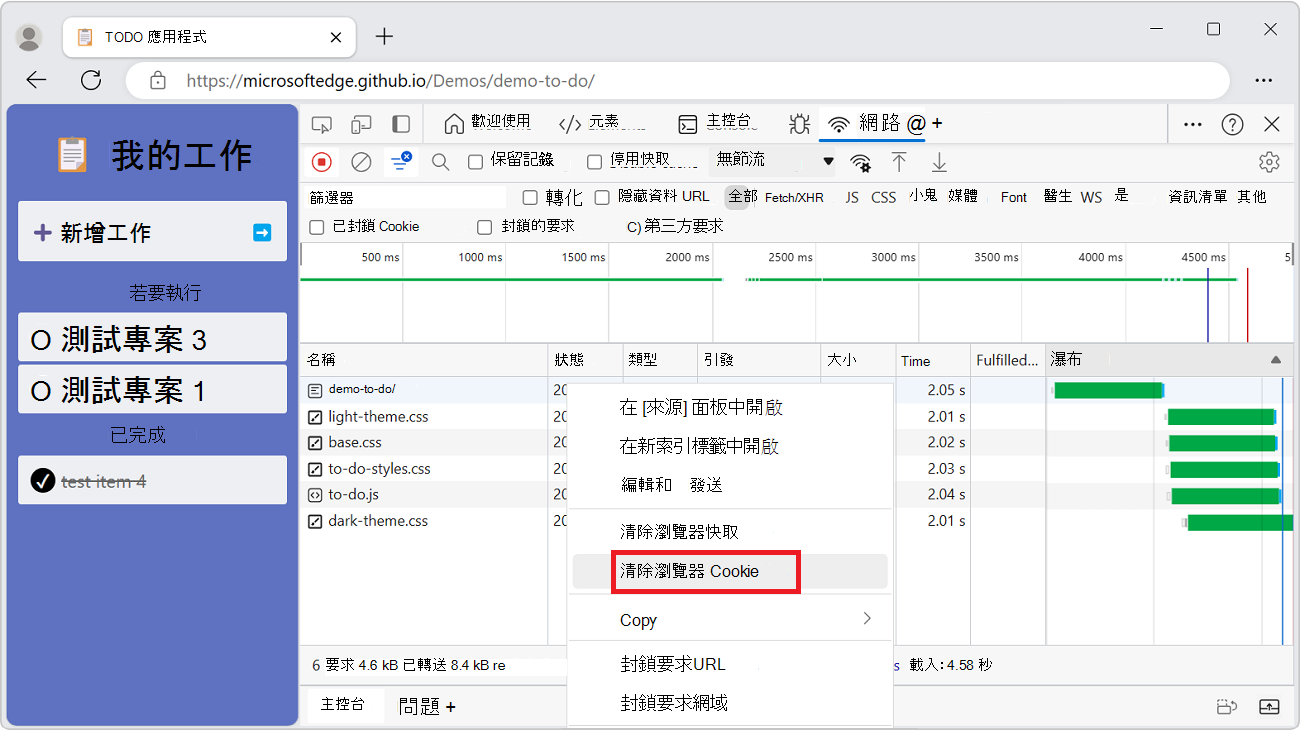The image size is (1300, 730).
Task: Toggle device emulation mode
Action: tap(362, 122)
